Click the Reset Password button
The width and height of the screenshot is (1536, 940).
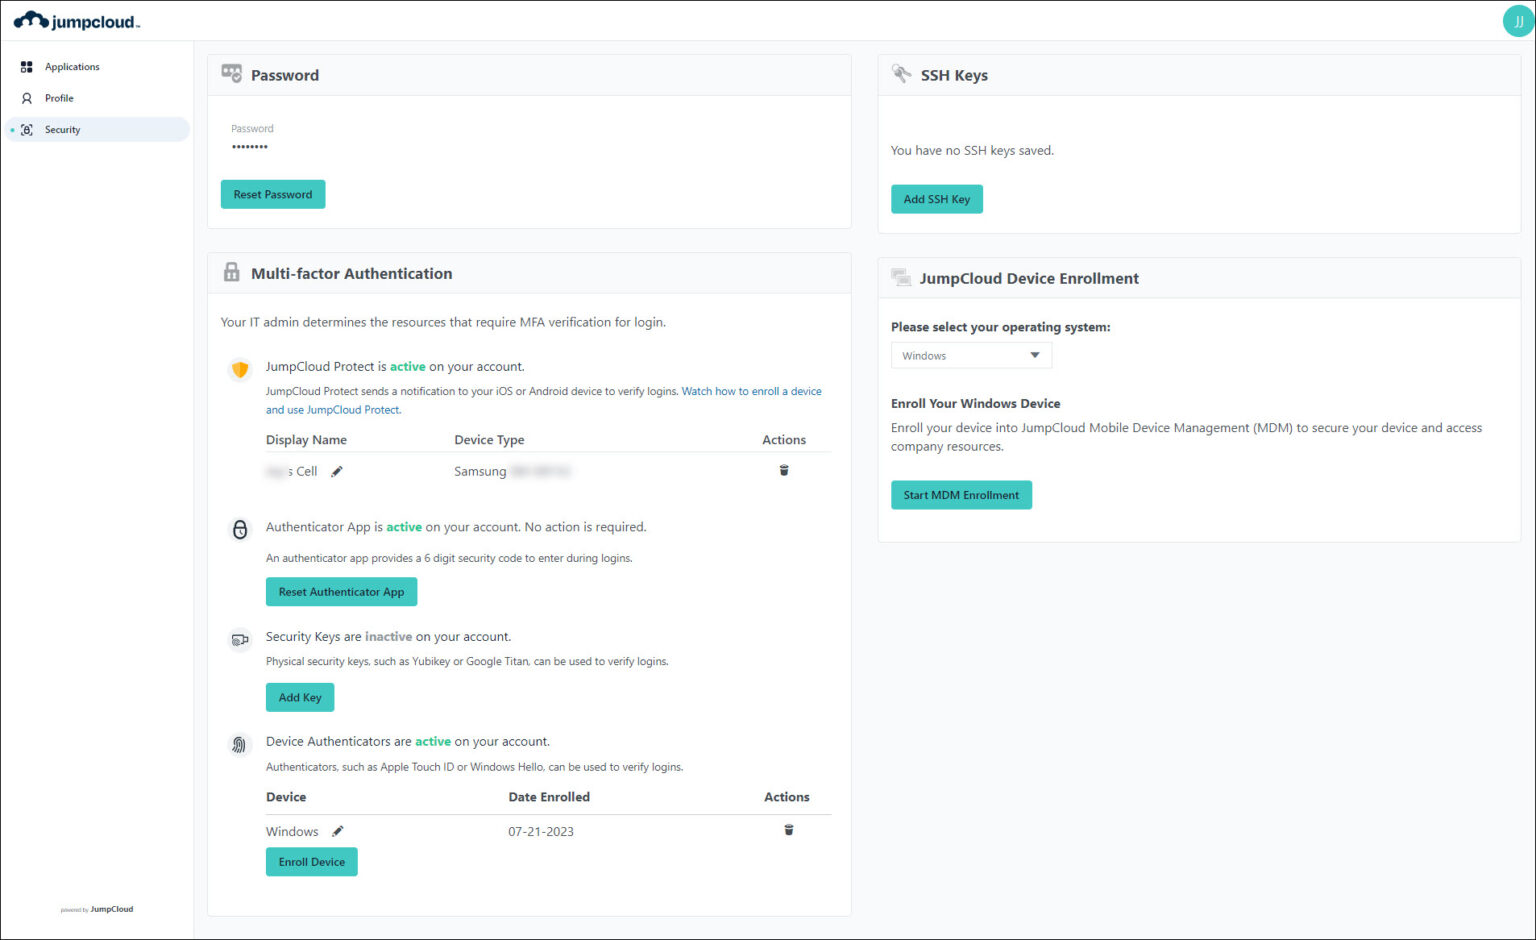[x=272, y=194]
